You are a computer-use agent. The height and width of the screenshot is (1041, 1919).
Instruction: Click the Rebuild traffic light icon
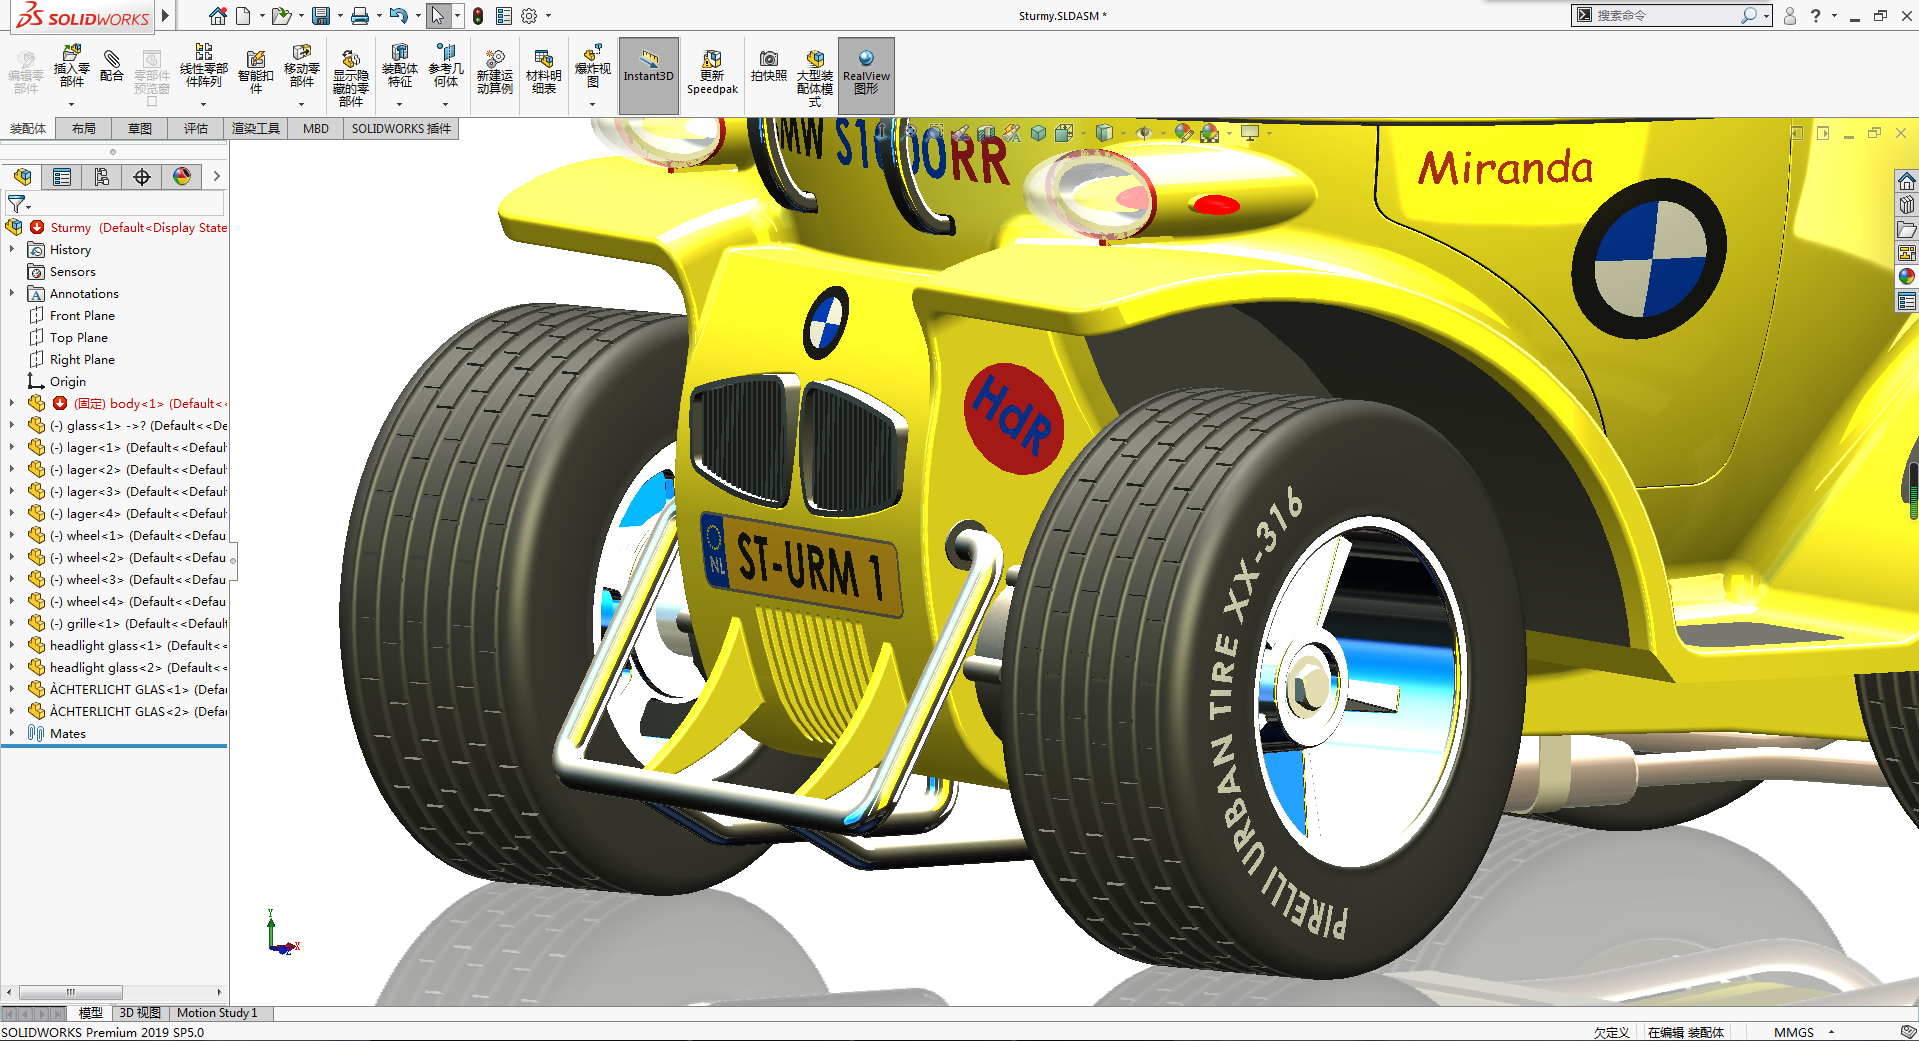(478, 16)
